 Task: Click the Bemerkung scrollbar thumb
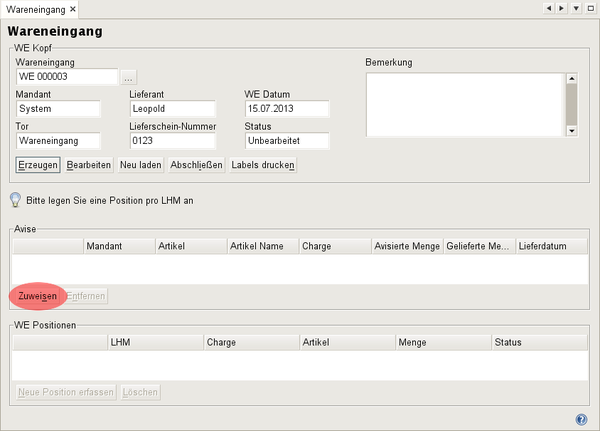572,104
